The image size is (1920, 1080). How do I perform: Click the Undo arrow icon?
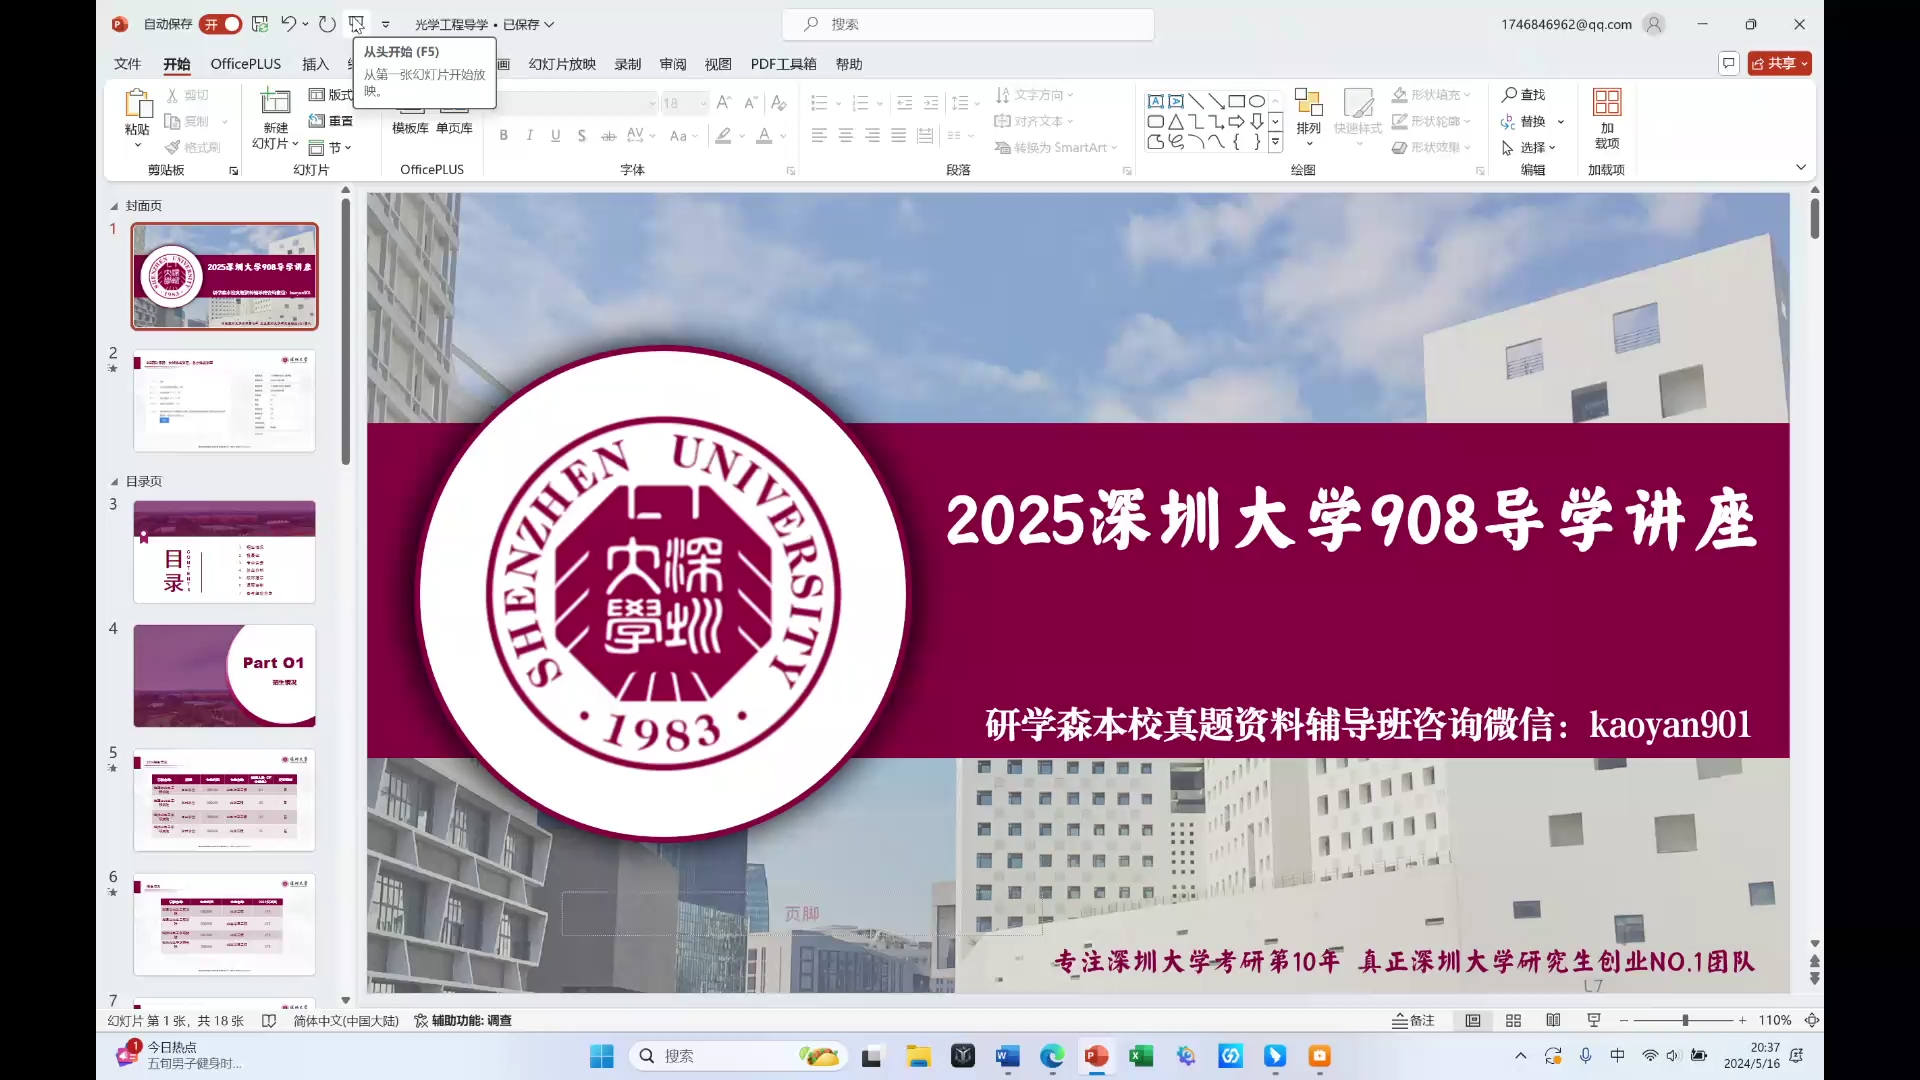point(288,24)
